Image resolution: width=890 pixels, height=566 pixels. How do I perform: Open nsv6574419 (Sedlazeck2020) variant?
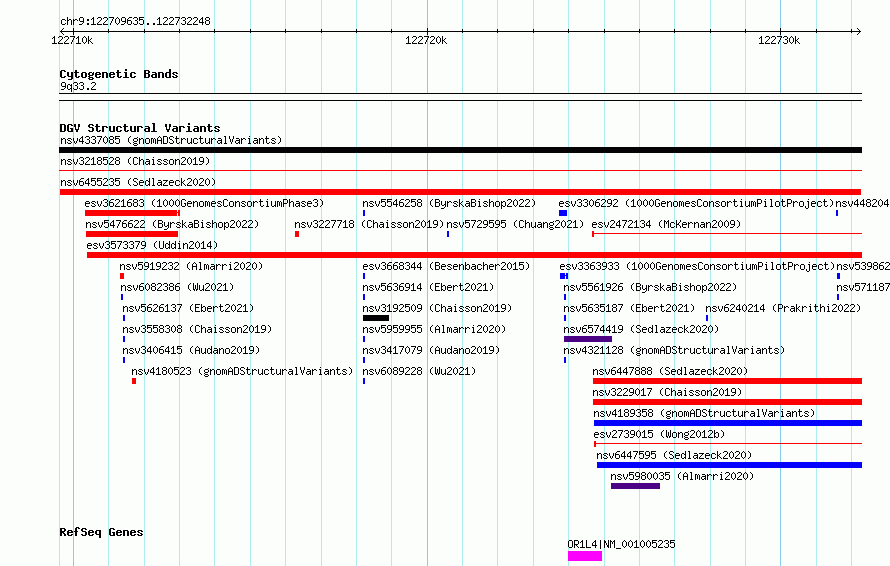point(641,329)
